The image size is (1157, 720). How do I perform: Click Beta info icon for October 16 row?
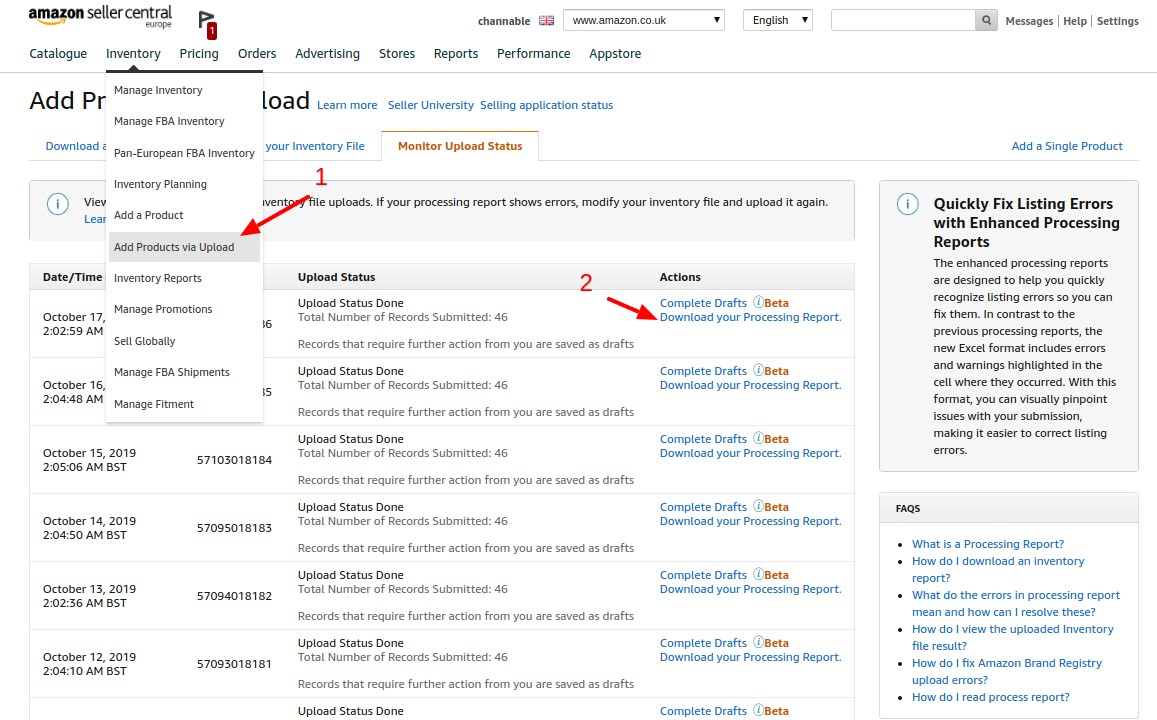758,370
